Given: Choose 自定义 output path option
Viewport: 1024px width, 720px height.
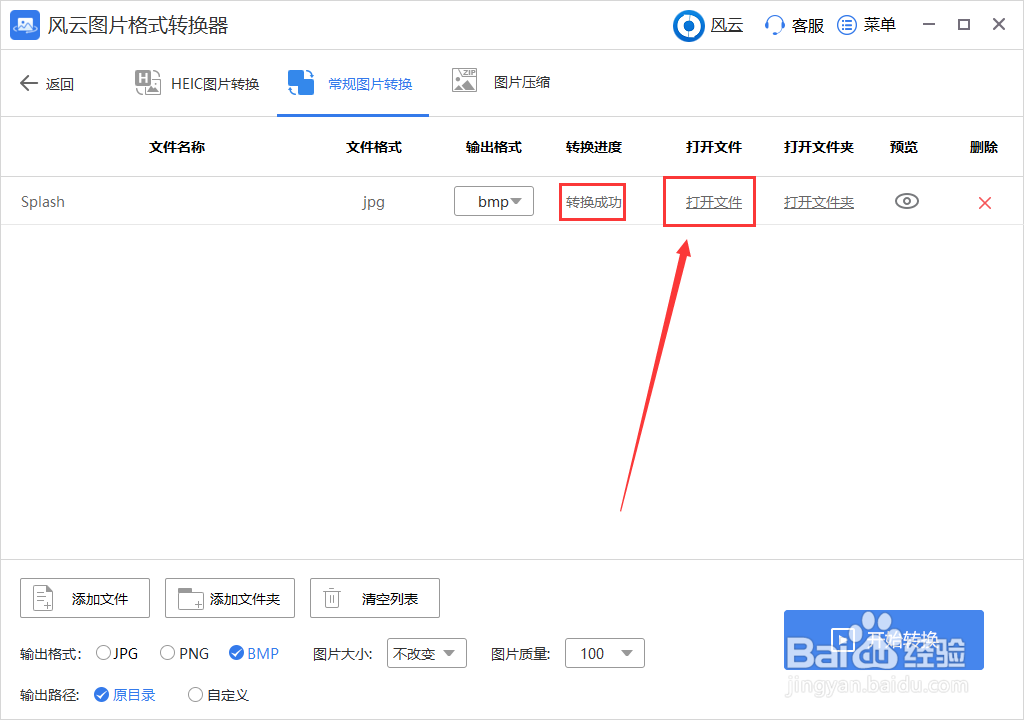Looking at the screenshot, I should click(196, 694).
